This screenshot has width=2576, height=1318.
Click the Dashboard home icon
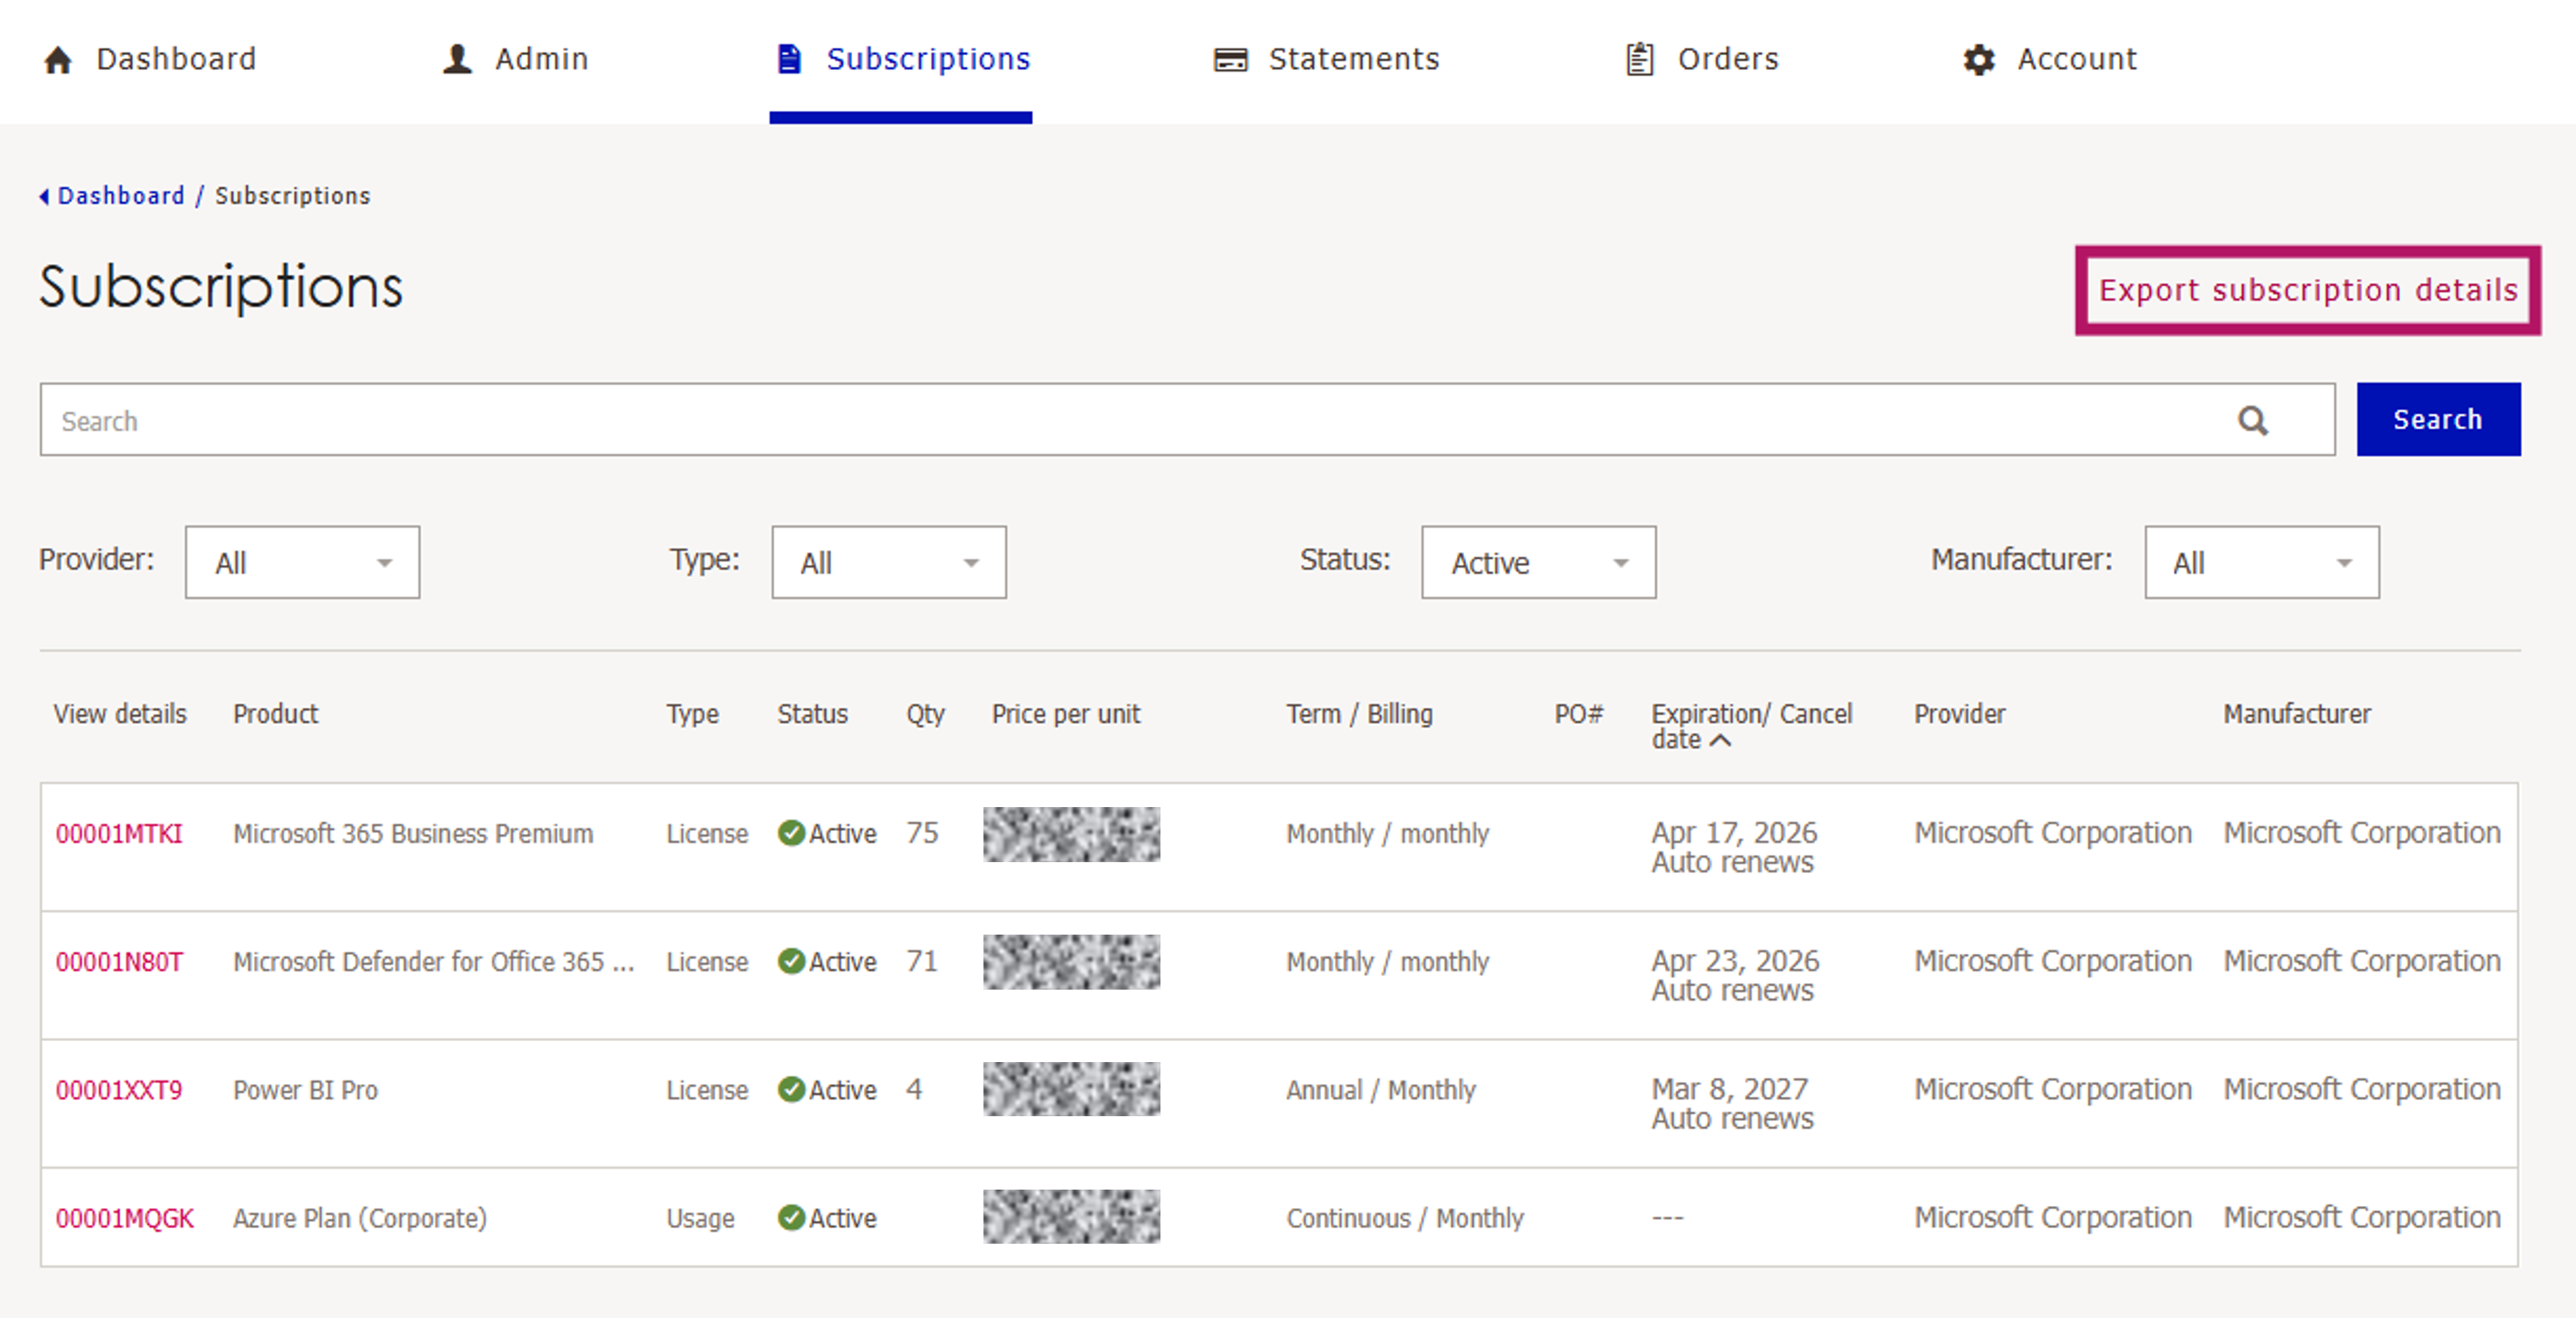click(x=58, y=60)
